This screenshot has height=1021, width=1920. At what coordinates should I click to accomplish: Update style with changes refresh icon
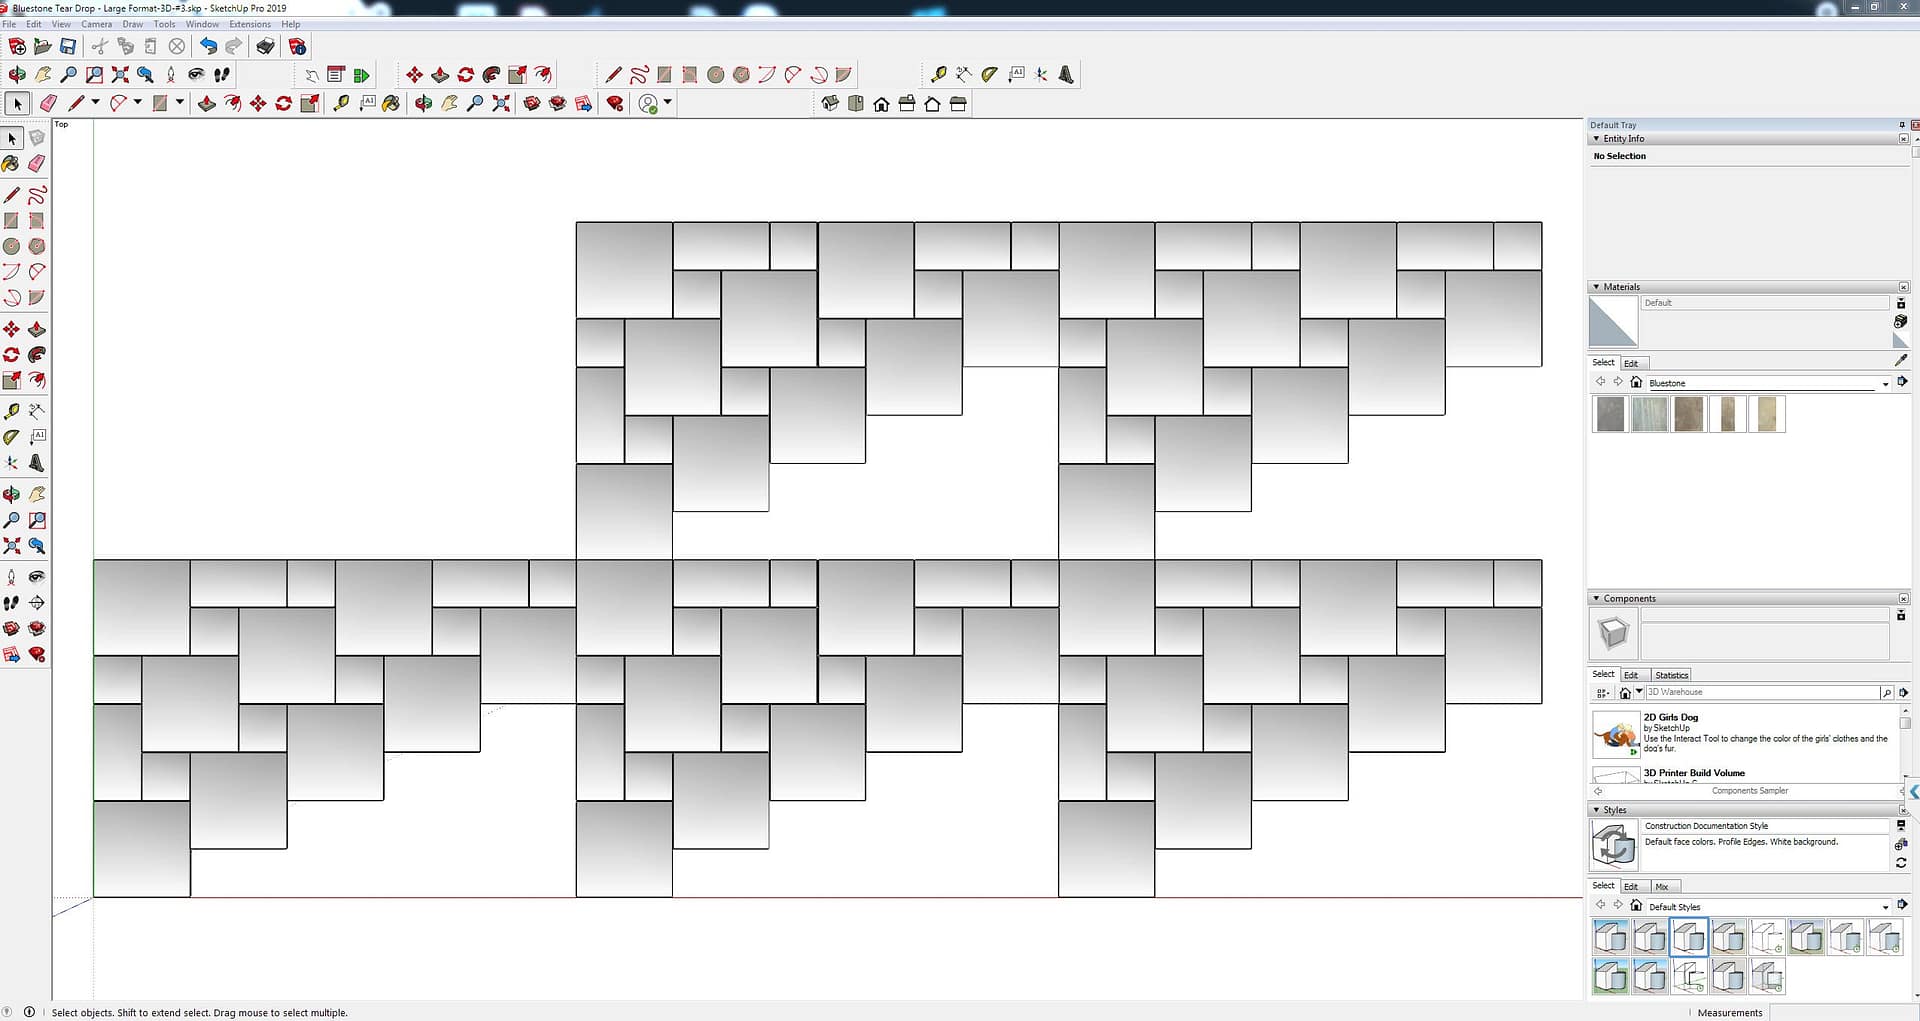(1900, 862)
